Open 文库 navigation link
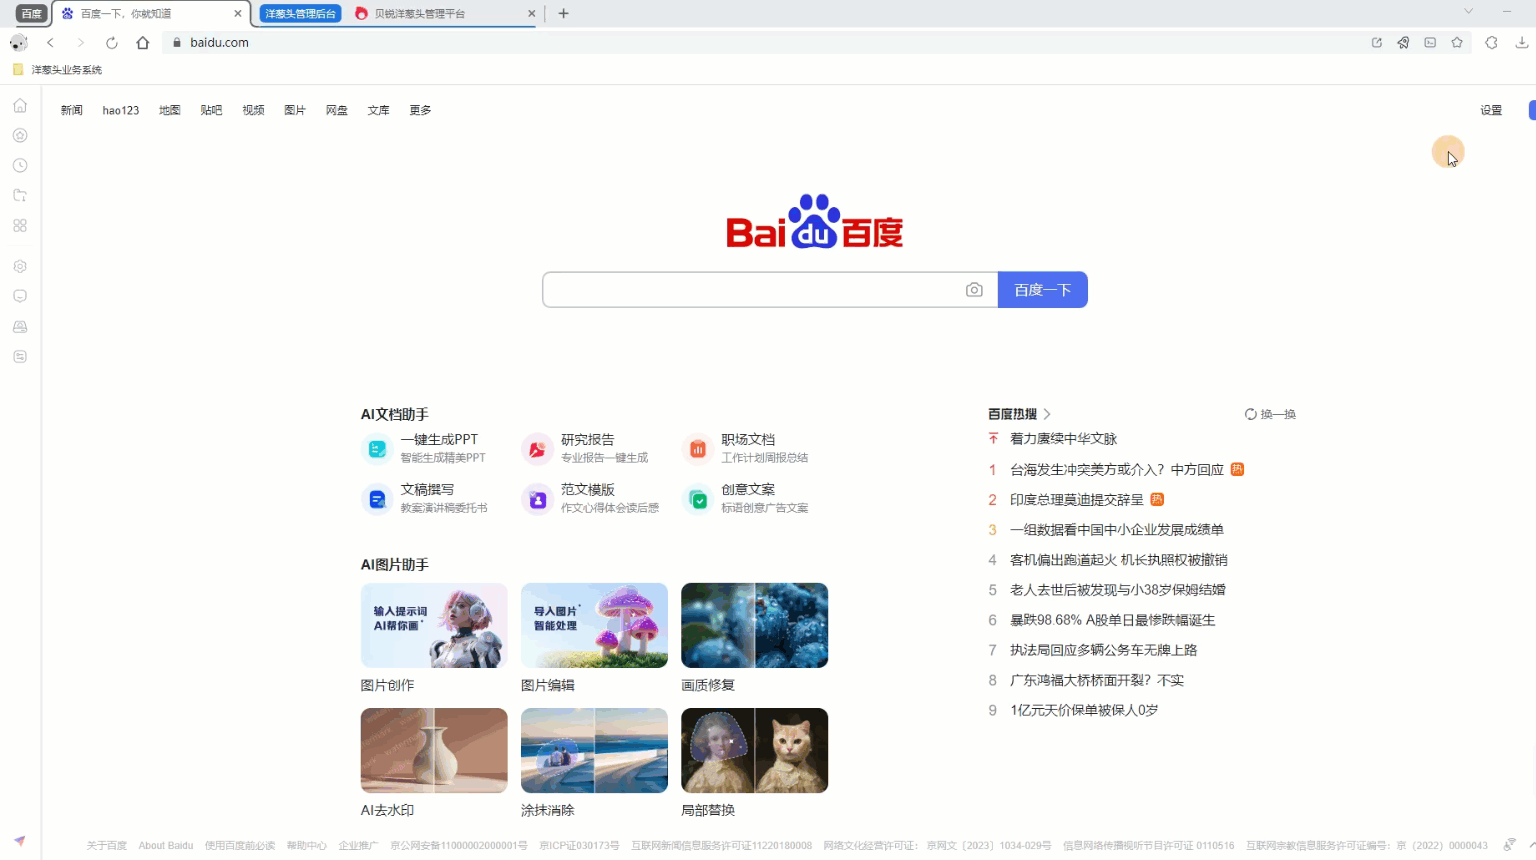The height and width of the screenshot is (860, 1536). tap(378, 110)
